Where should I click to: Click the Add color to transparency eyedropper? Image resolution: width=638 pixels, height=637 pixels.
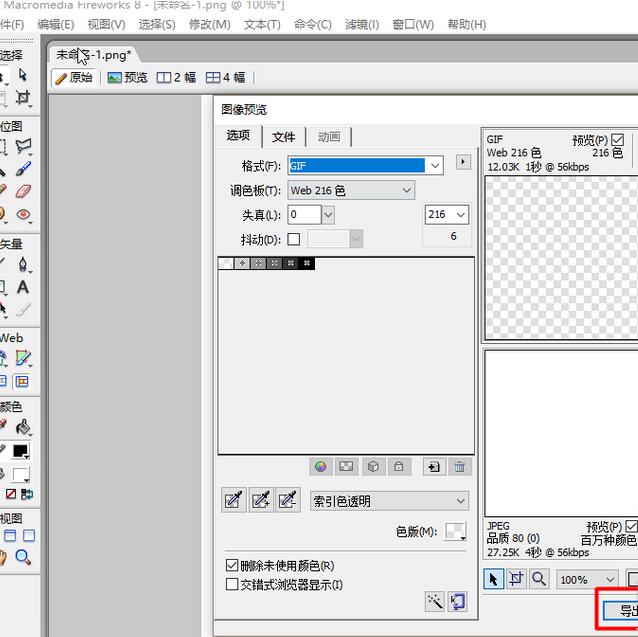tap(261, 500)
